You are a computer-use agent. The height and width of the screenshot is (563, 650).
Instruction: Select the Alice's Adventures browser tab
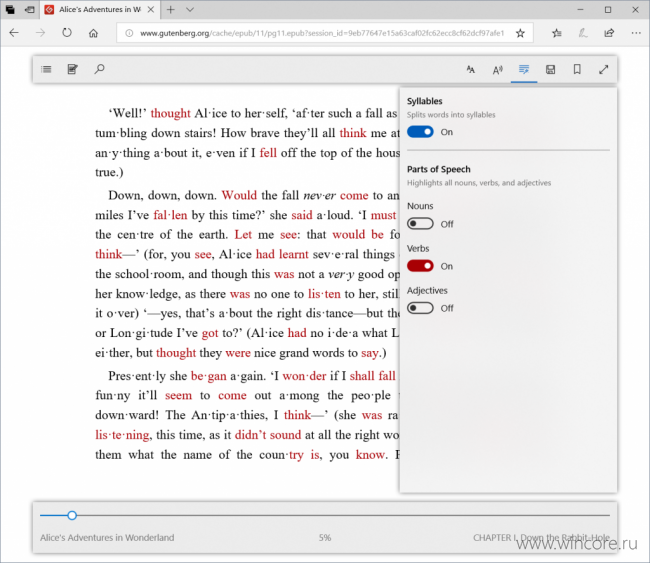[99, 10]
